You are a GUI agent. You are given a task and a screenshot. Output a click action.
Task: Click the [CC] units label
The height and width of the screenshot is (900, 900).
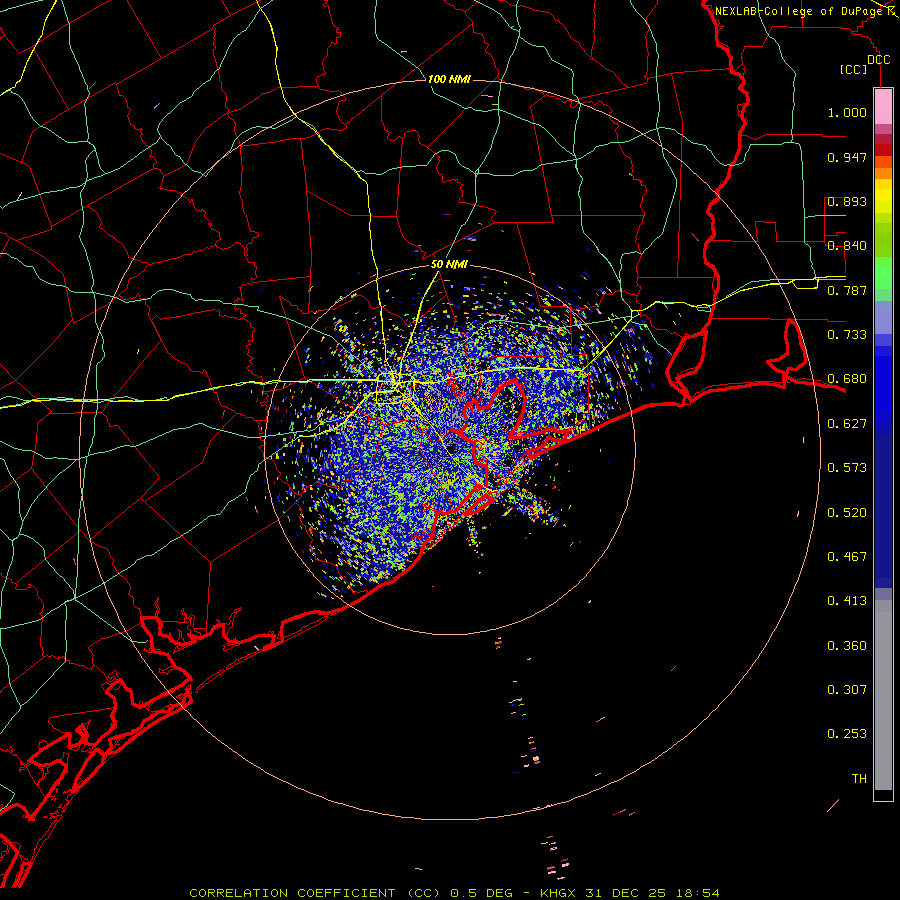pyautogui.click(x=854, y=69)
